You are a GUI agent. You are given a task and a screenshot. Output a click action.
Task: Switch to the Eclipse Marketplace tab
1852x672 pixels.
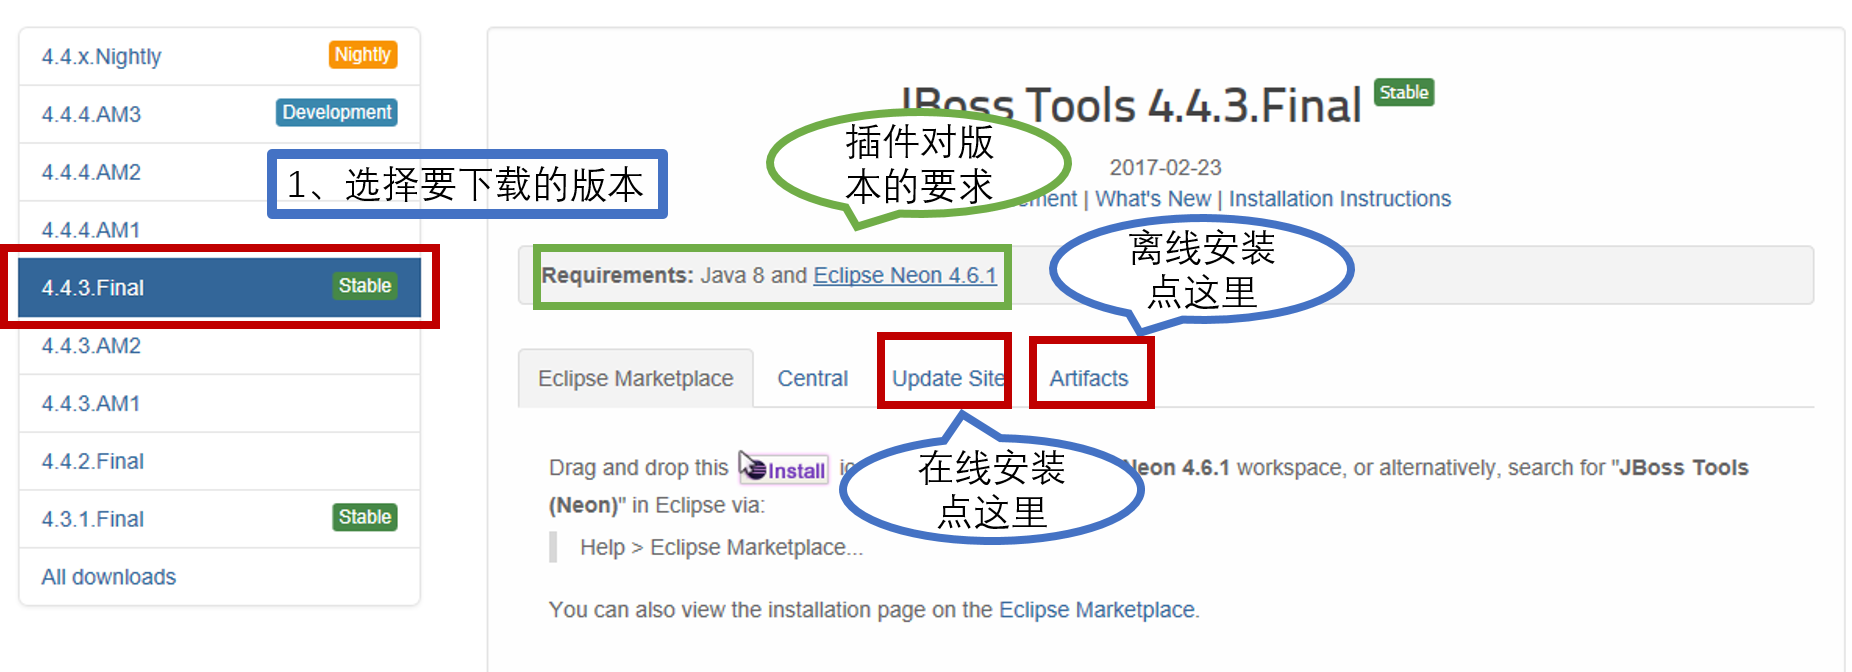pyautogui.click(x=636, y=379)
